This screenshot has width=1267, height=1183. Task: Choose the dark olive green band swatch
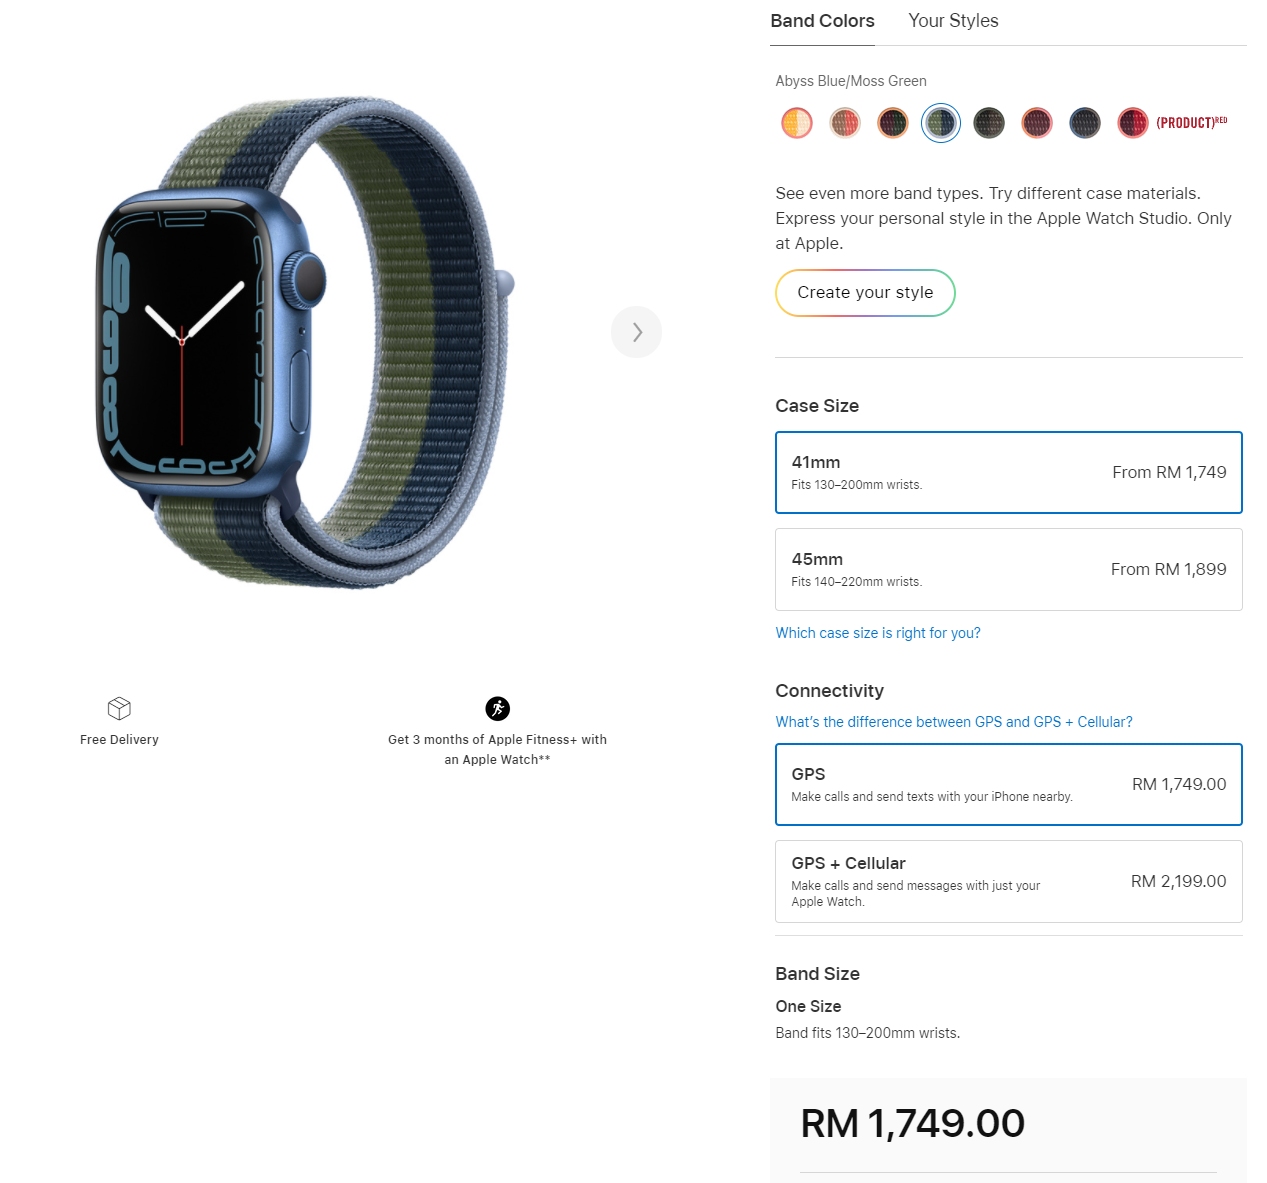click(x=989, y=123)
